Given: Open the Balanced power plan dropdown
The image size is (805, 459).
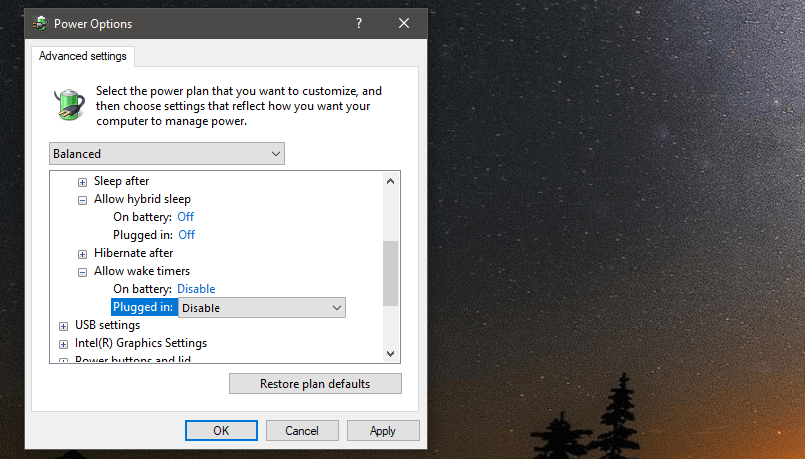Looking at the screenshot, I should coord(167,154).
